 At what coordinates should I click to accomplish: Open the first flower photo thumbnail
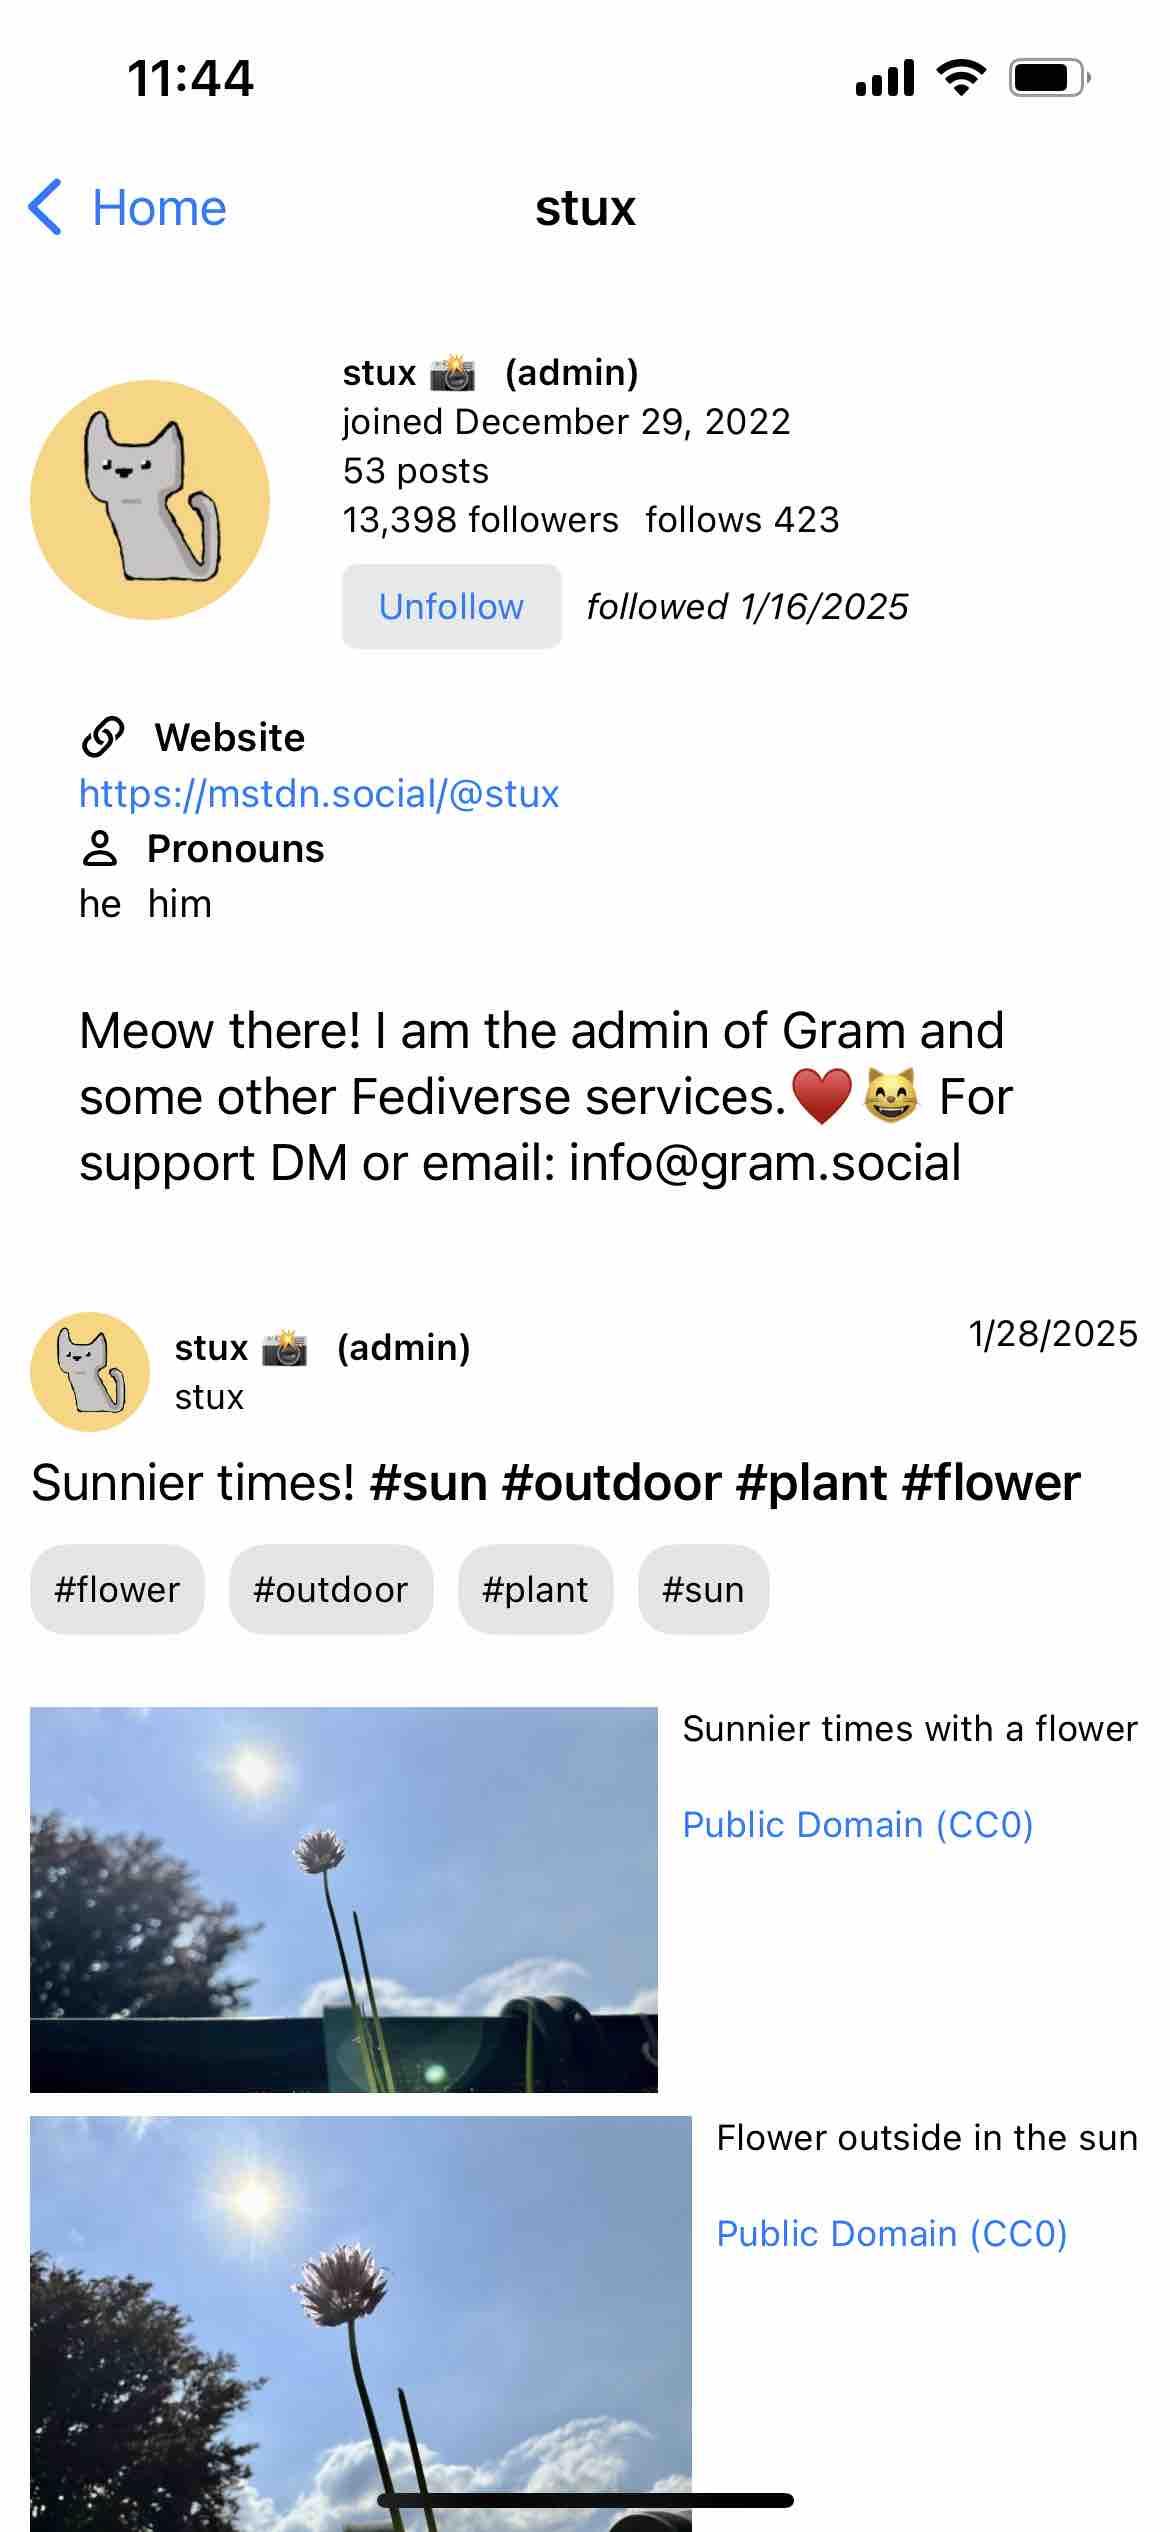(344, 1899)
